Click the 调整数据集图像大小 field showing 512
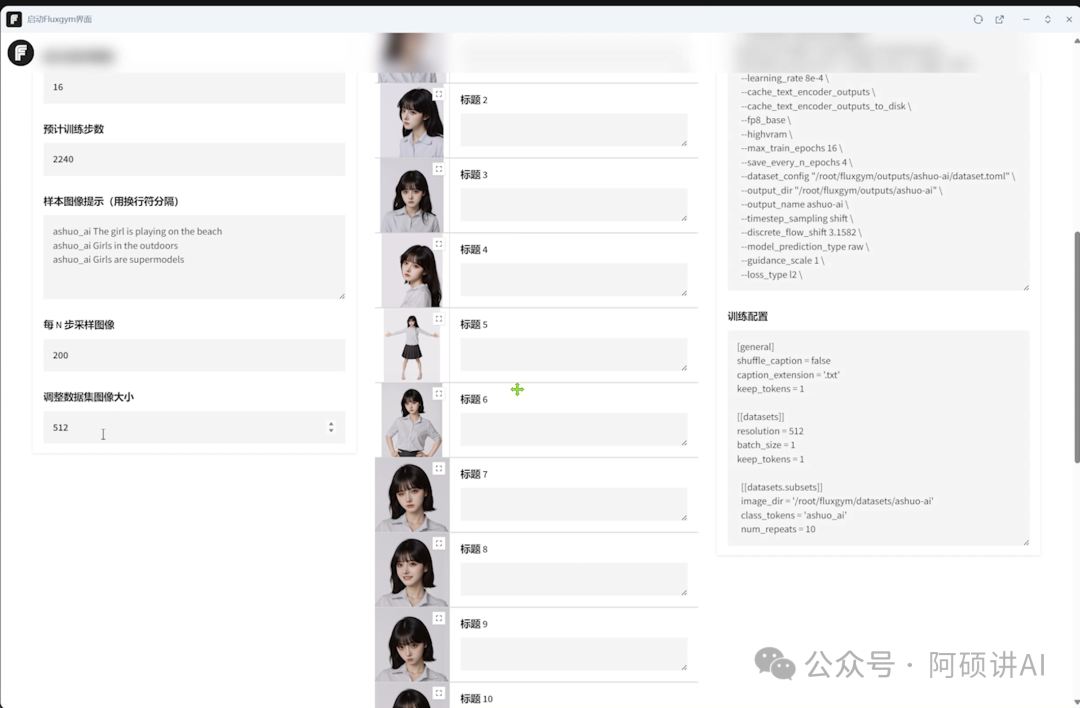 tap(194, 428)
